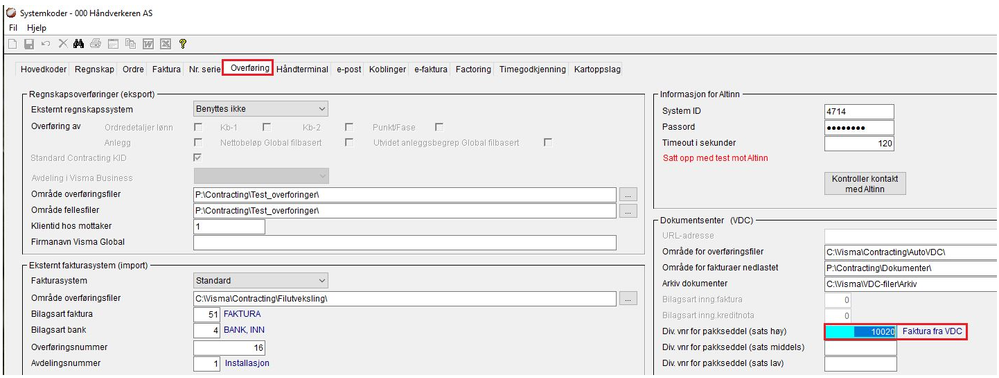The height and width of the screenshot is (378, 999).
Task: Switch to the Hovedkoder tab
Action: click(43, 69)
